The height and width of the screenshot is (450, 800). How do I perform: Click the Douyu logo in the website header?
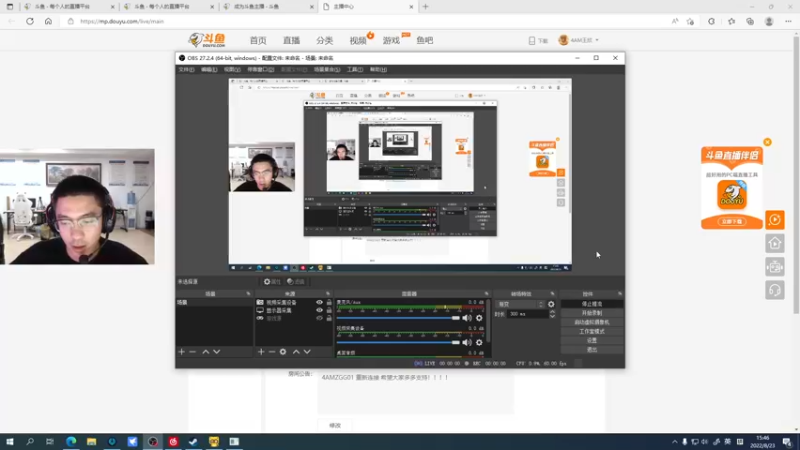[207, 40]
